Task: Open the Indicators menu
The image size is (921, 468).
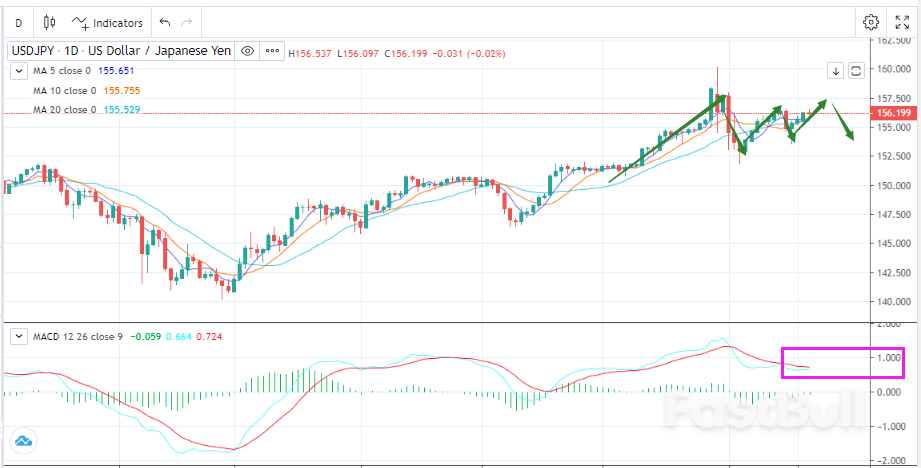Action: tap(107, 23)
